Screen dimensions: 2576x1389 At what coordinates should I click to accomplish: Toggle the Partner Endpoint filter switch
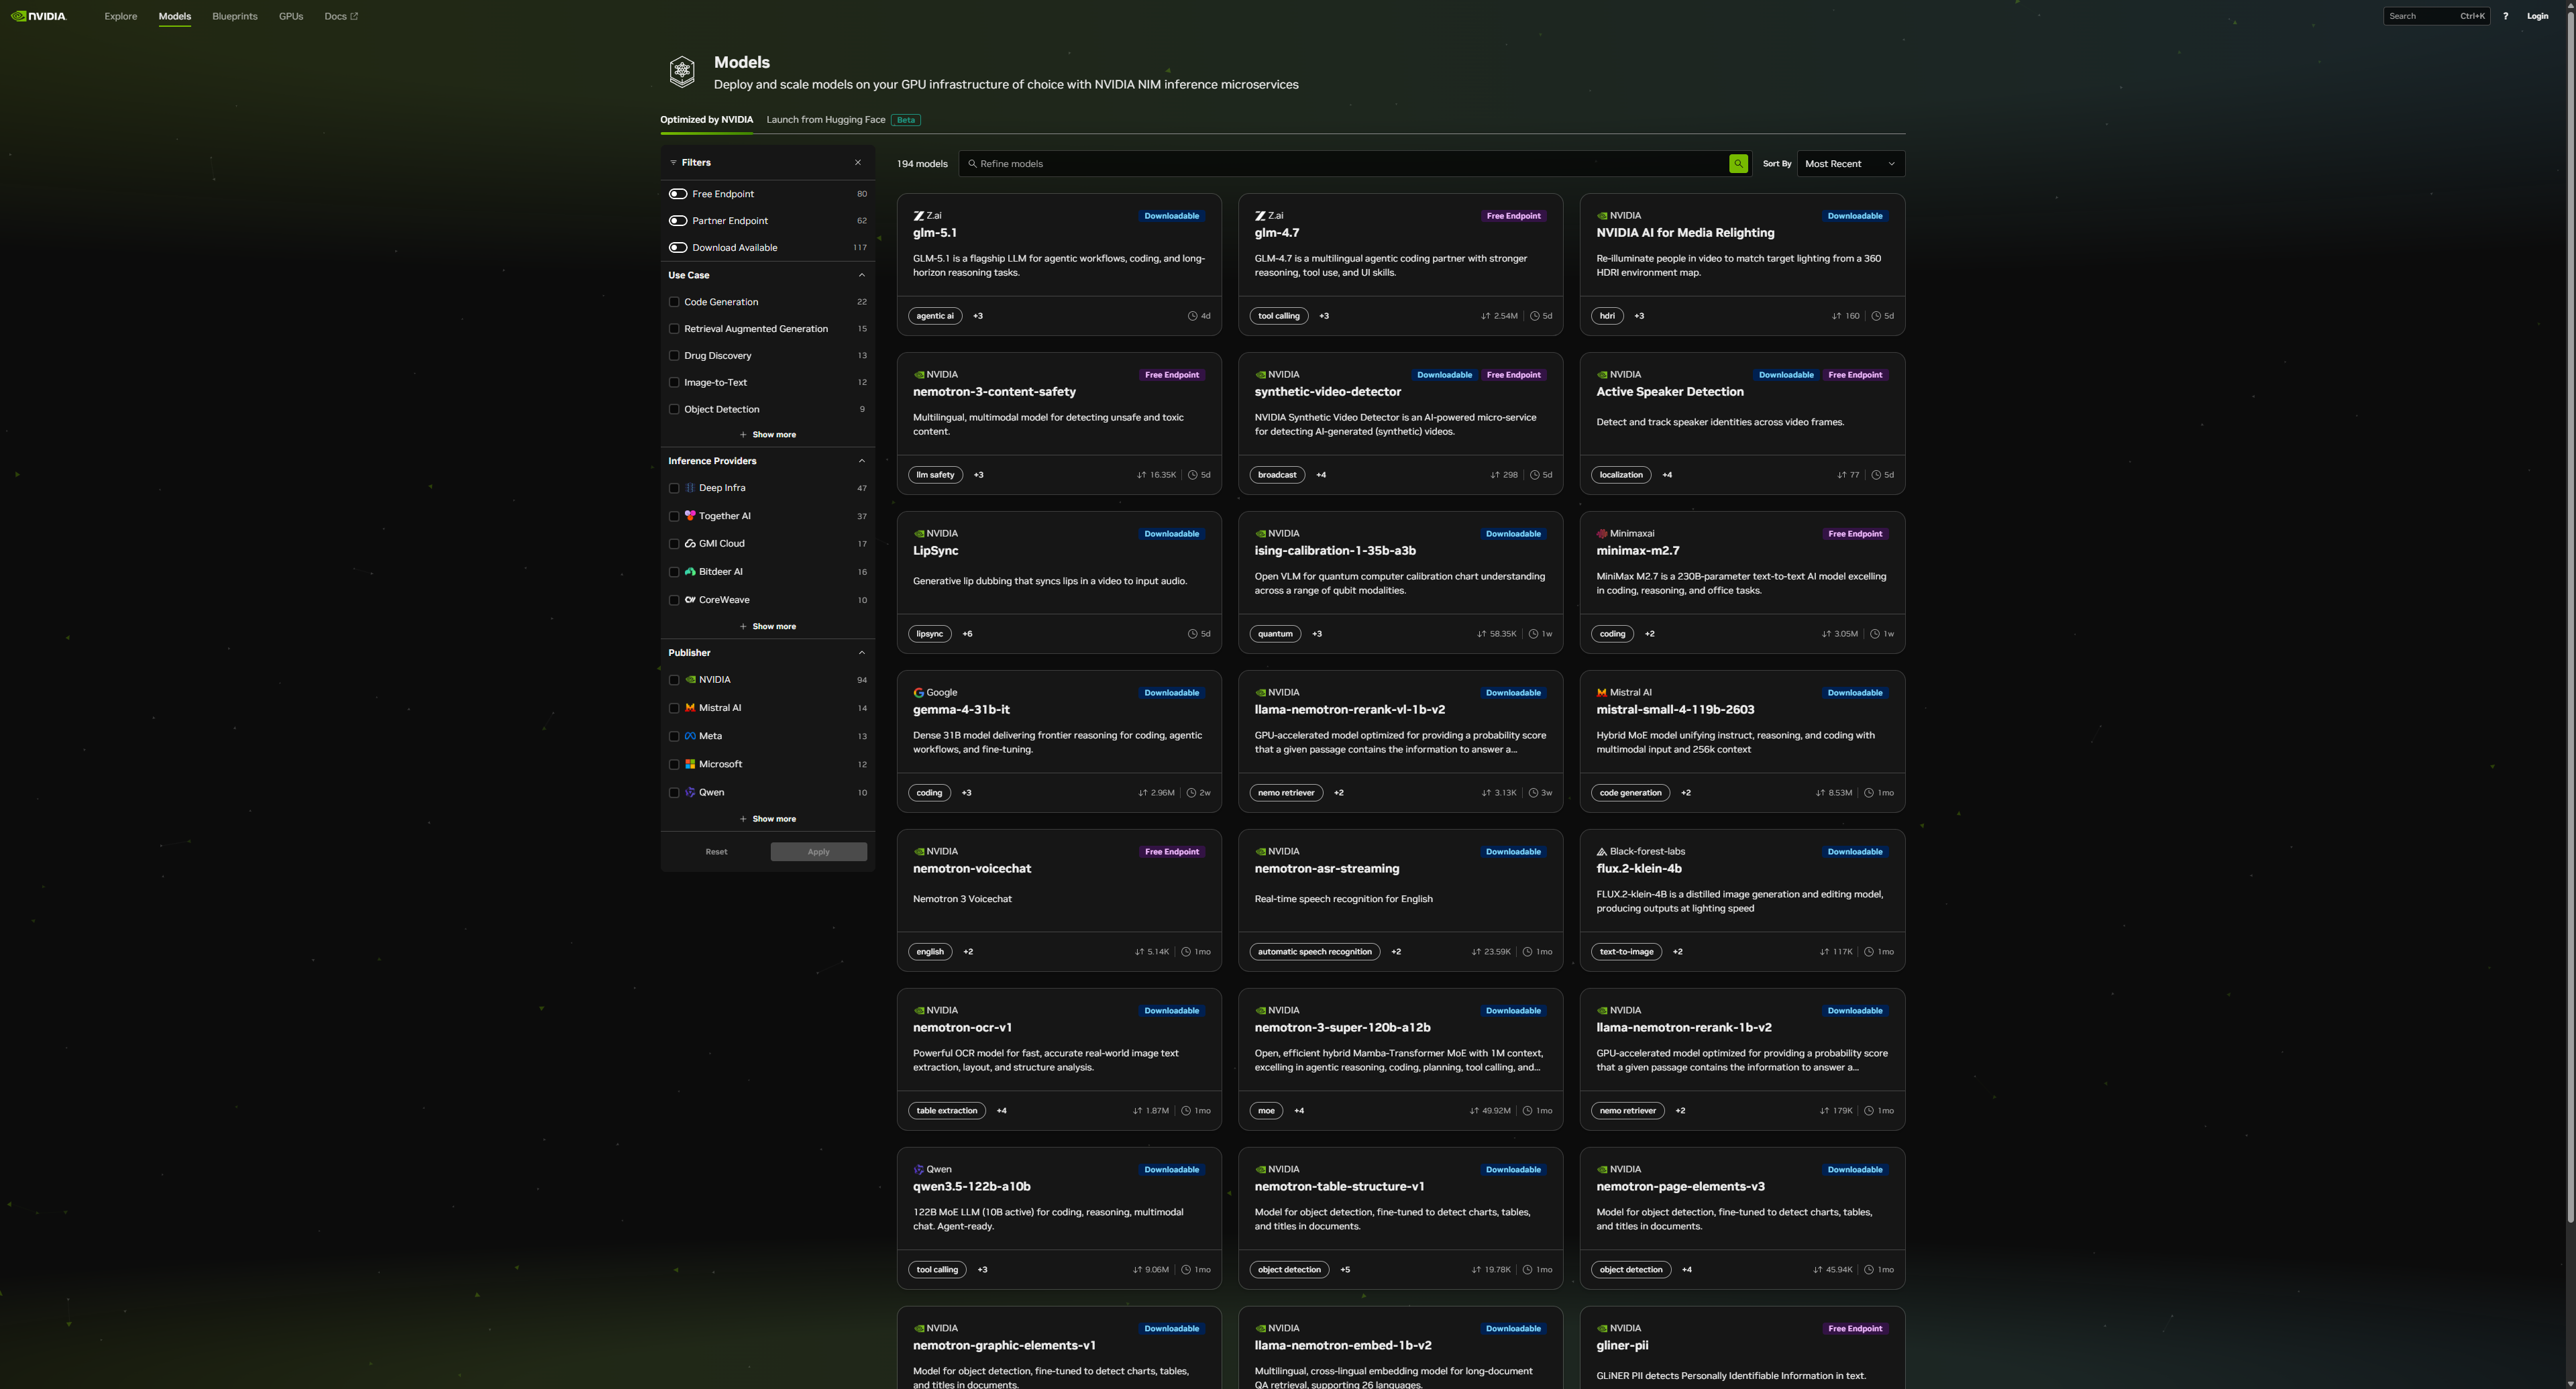point(678,221)
